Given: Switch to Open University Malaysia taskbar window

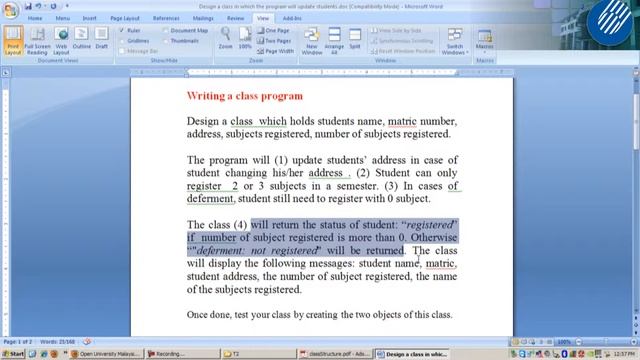Looking at the screenshot, I should 107,354.
